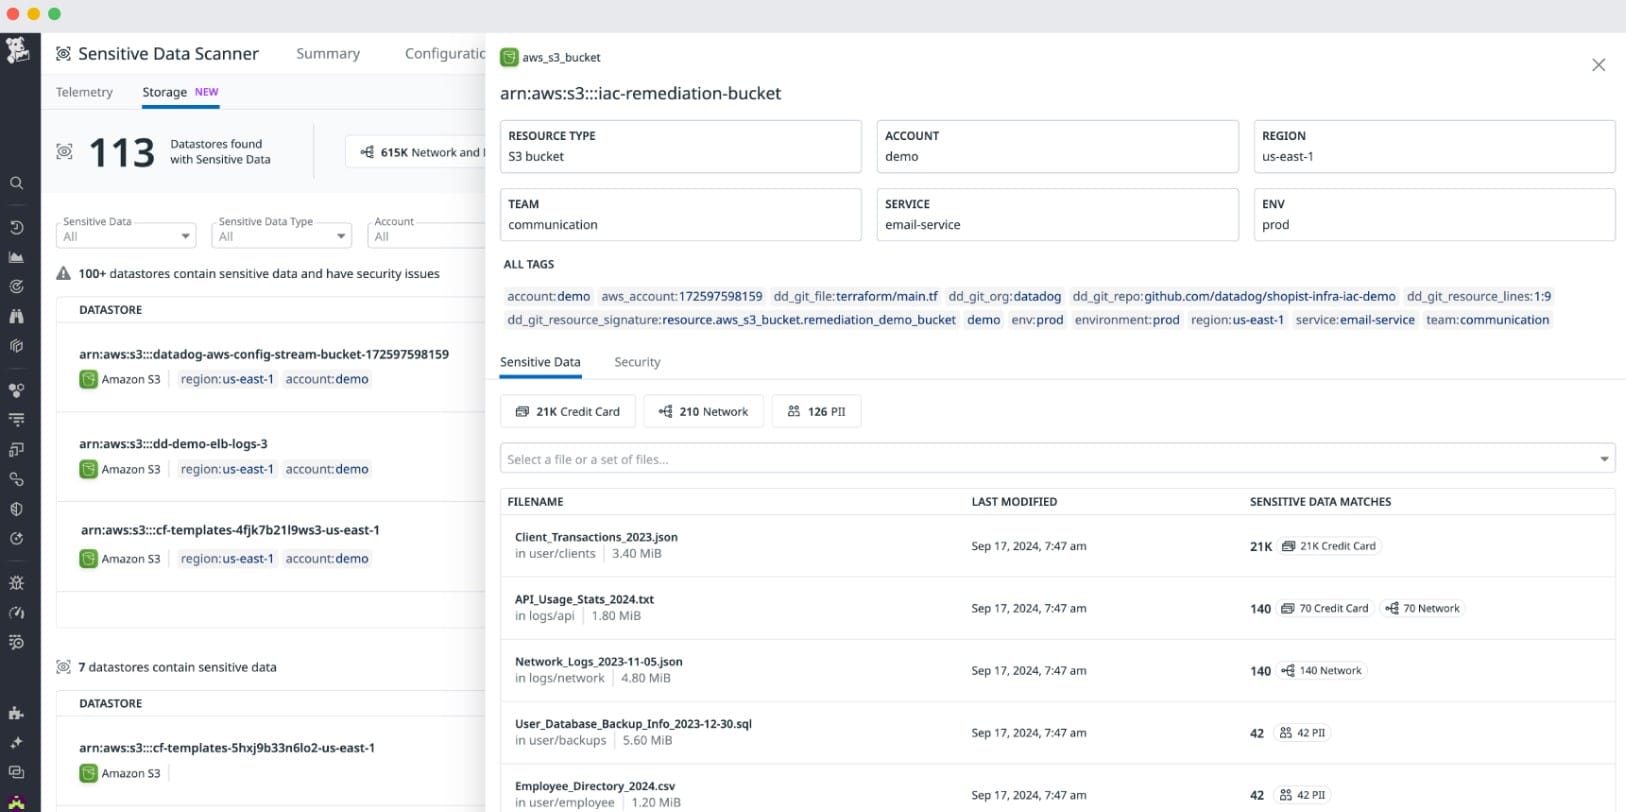Open the shield security icon in the sidebar

tap(16, 509)
